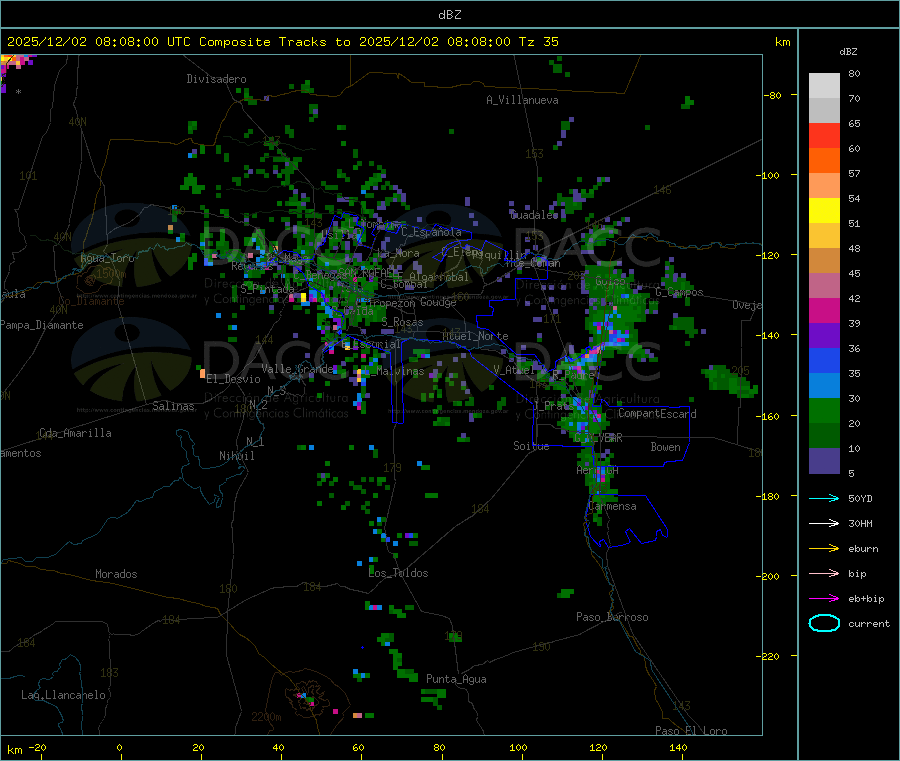Pick the deep orange 57–60 dBZ legend swatch

click(824, 161)
